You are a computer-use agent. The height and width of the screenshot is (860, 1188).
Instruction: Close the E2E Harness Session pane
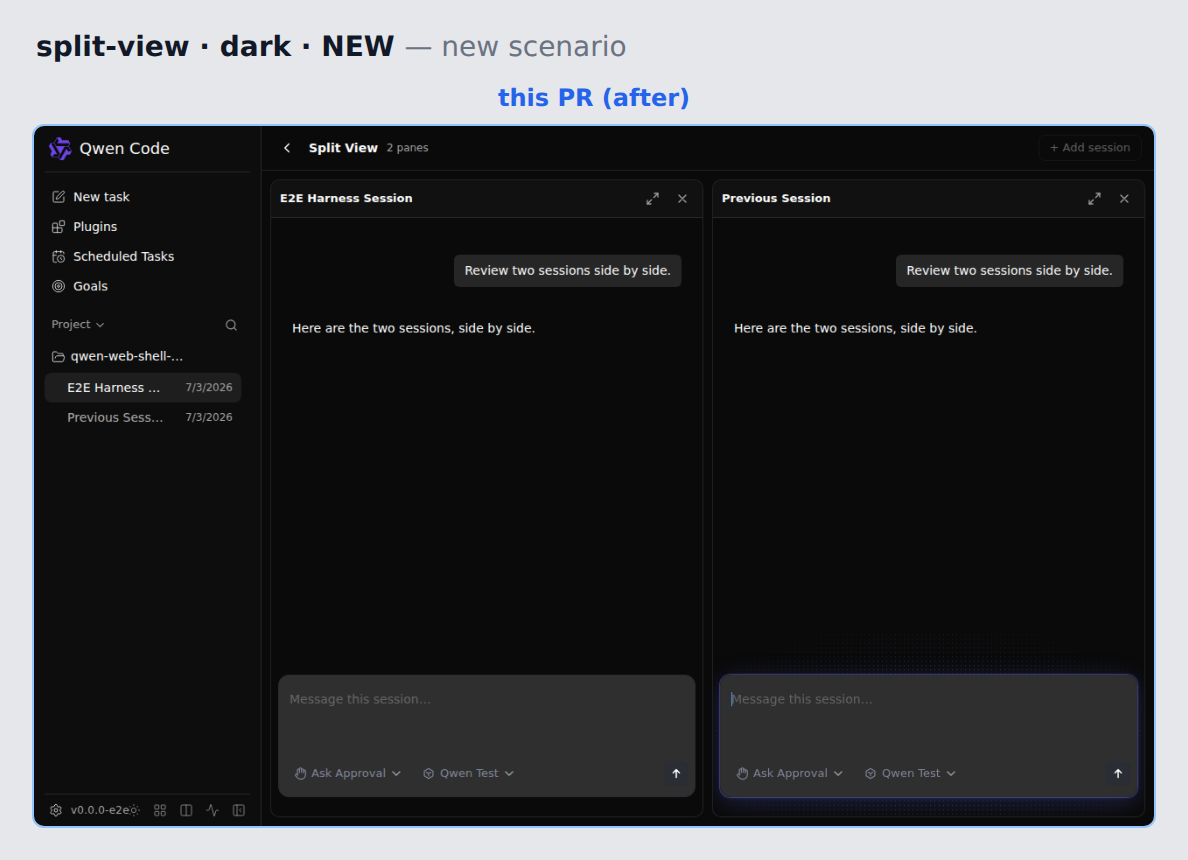tap(683, 199)
